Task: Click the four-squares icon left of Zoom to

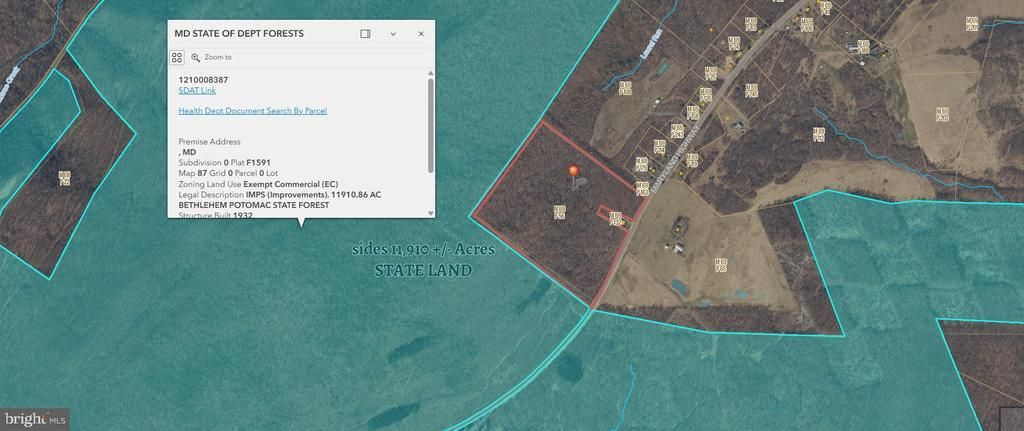Action: click(177, 58)
